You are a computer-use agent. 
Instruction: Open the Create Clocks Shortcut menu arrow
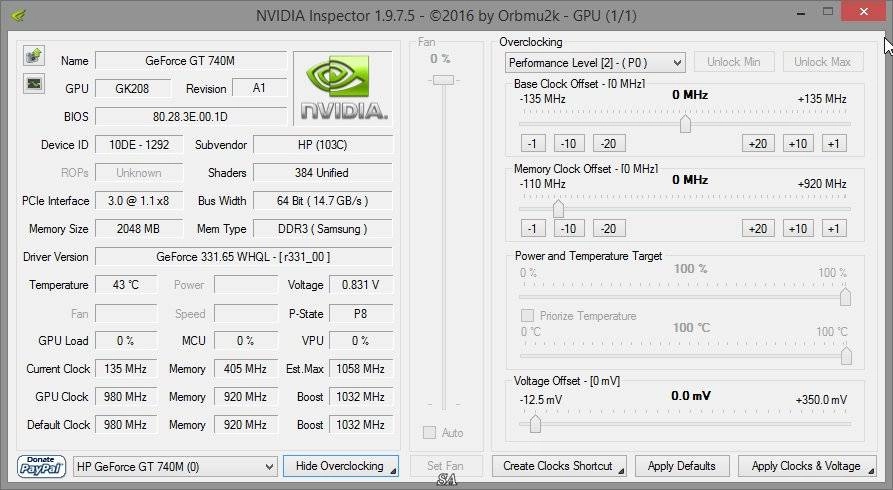[621, 471]
